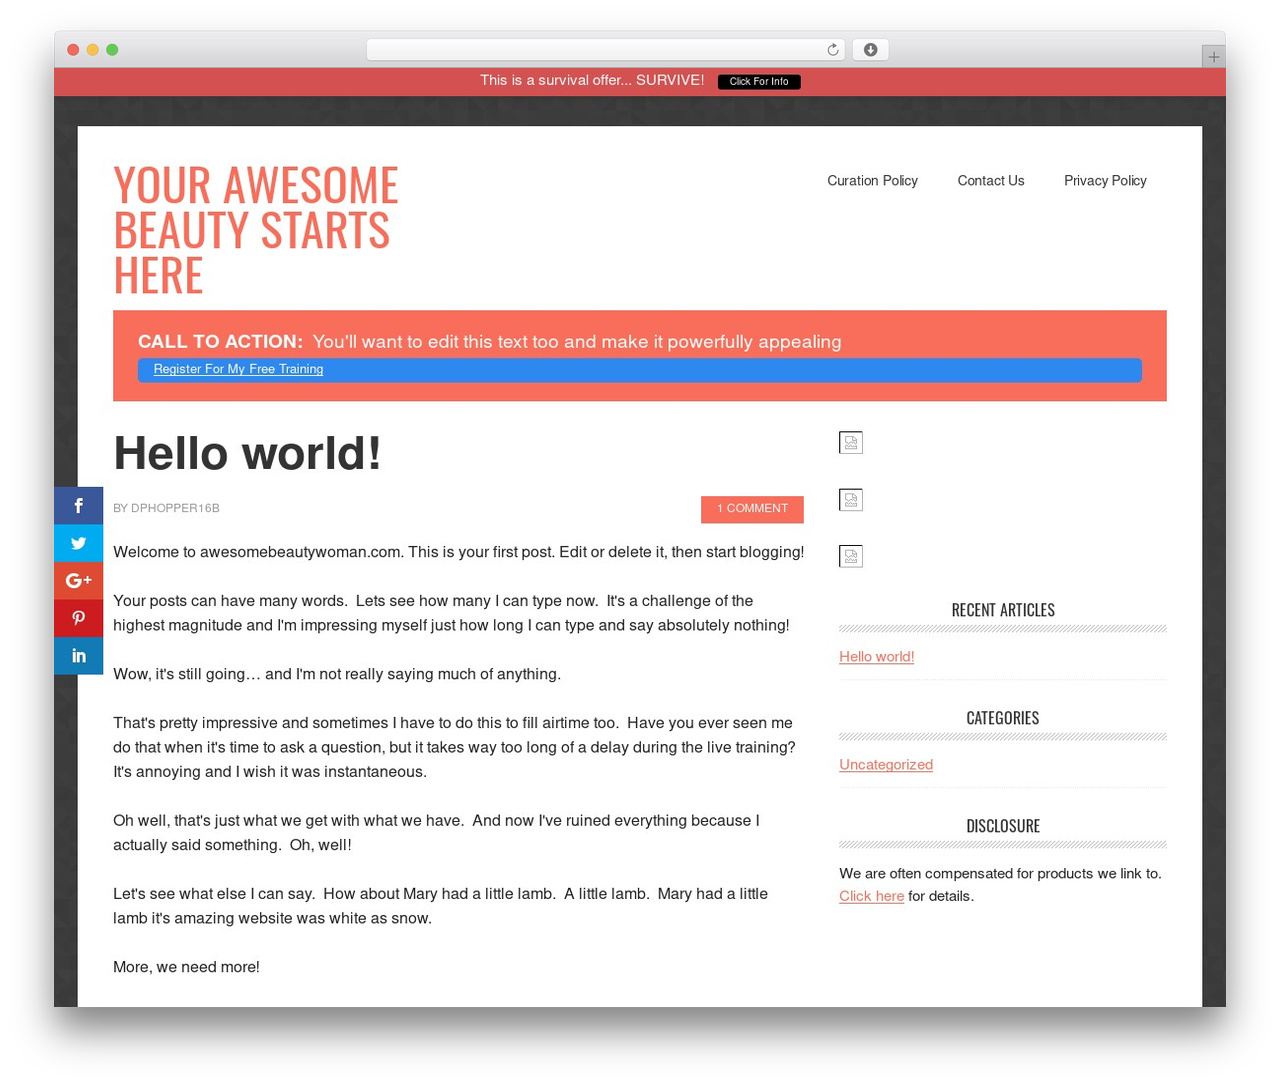This screenshot has width=1280, height=1084.
Task: Click the paragraph starting 'Wow, it's still going'
Action: 337,674
